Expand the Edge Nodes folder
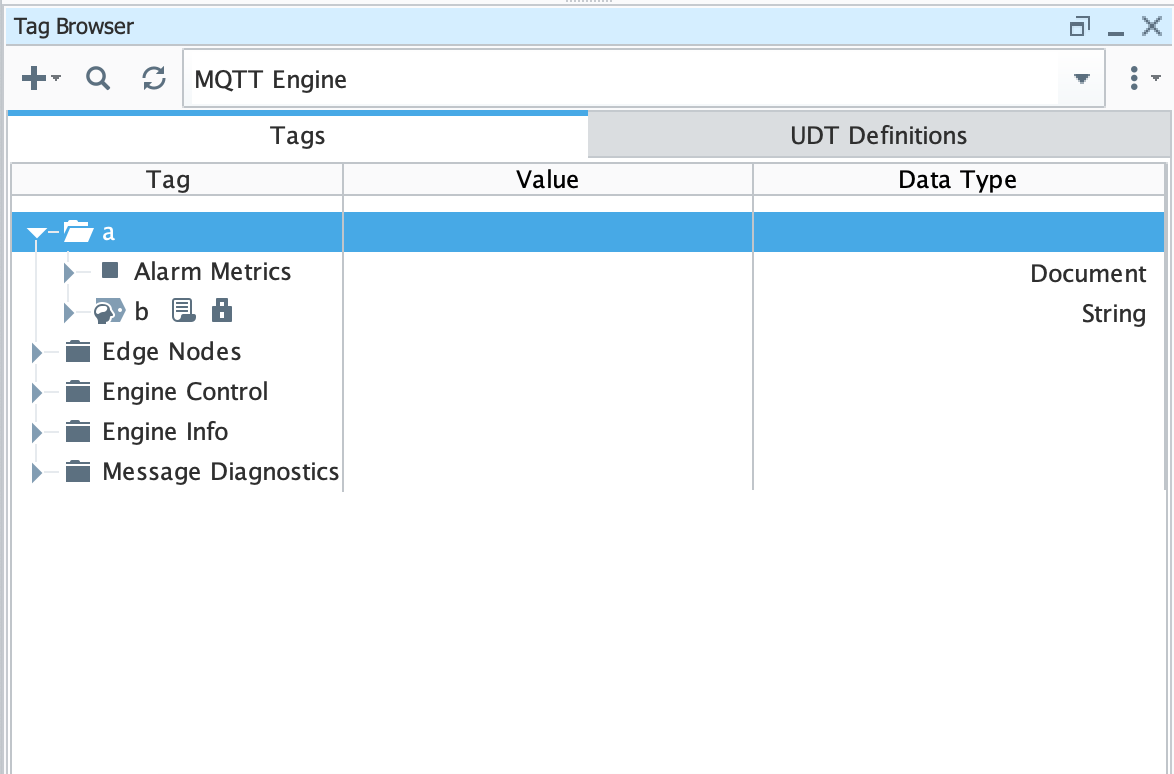This screenshot has width=1174, height=774. point(37,352)
